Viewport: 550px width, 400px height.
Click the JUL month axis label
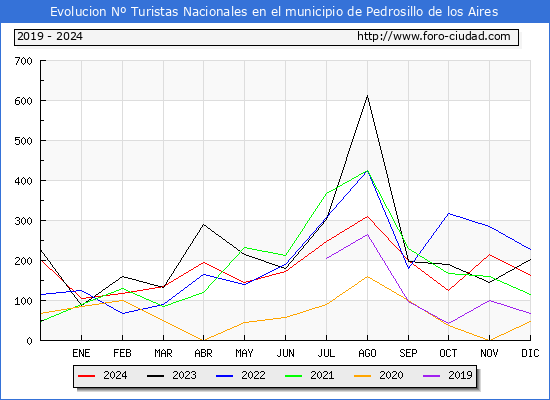pos(326,353)
